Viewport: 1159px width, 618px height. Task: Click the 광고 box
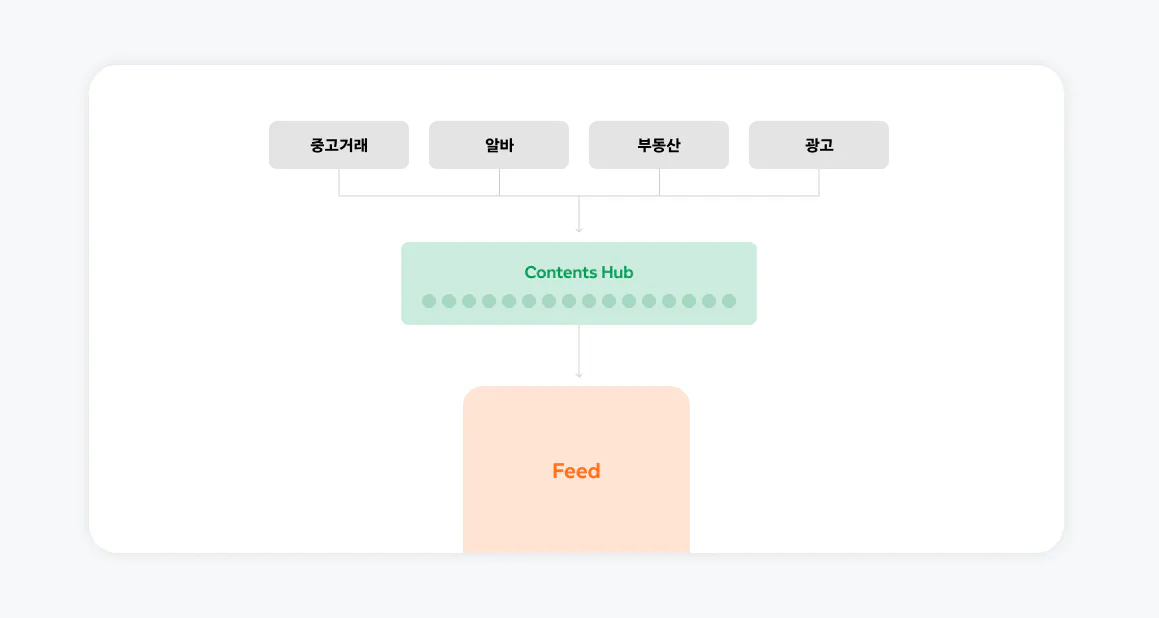coord(819,145)
